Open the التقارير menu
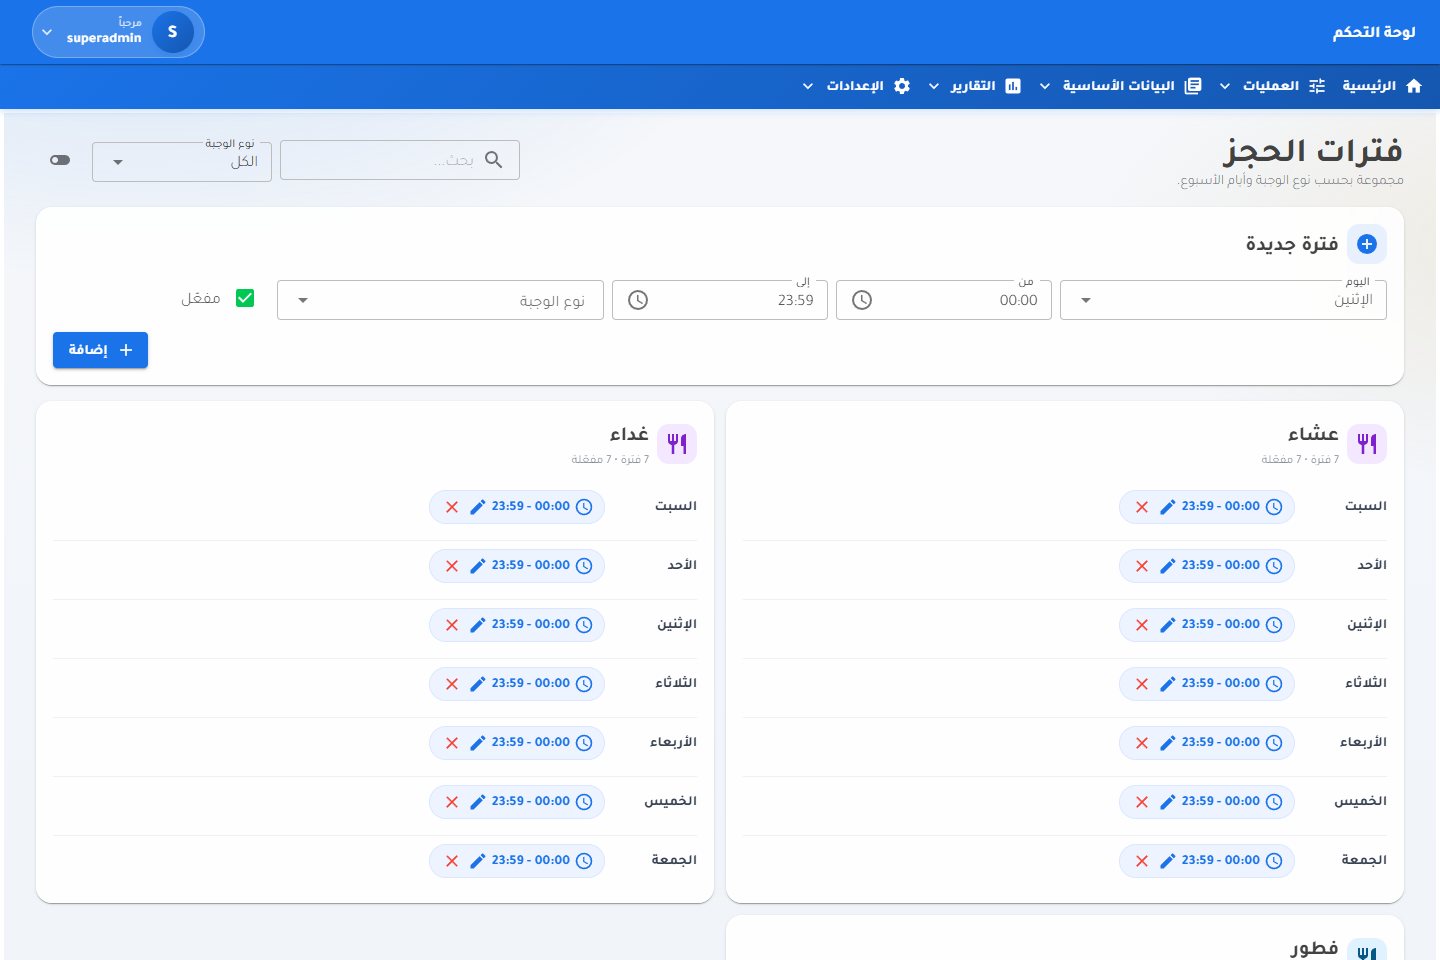The height and width of the screenshot is (960, 1440). (975, 86)
